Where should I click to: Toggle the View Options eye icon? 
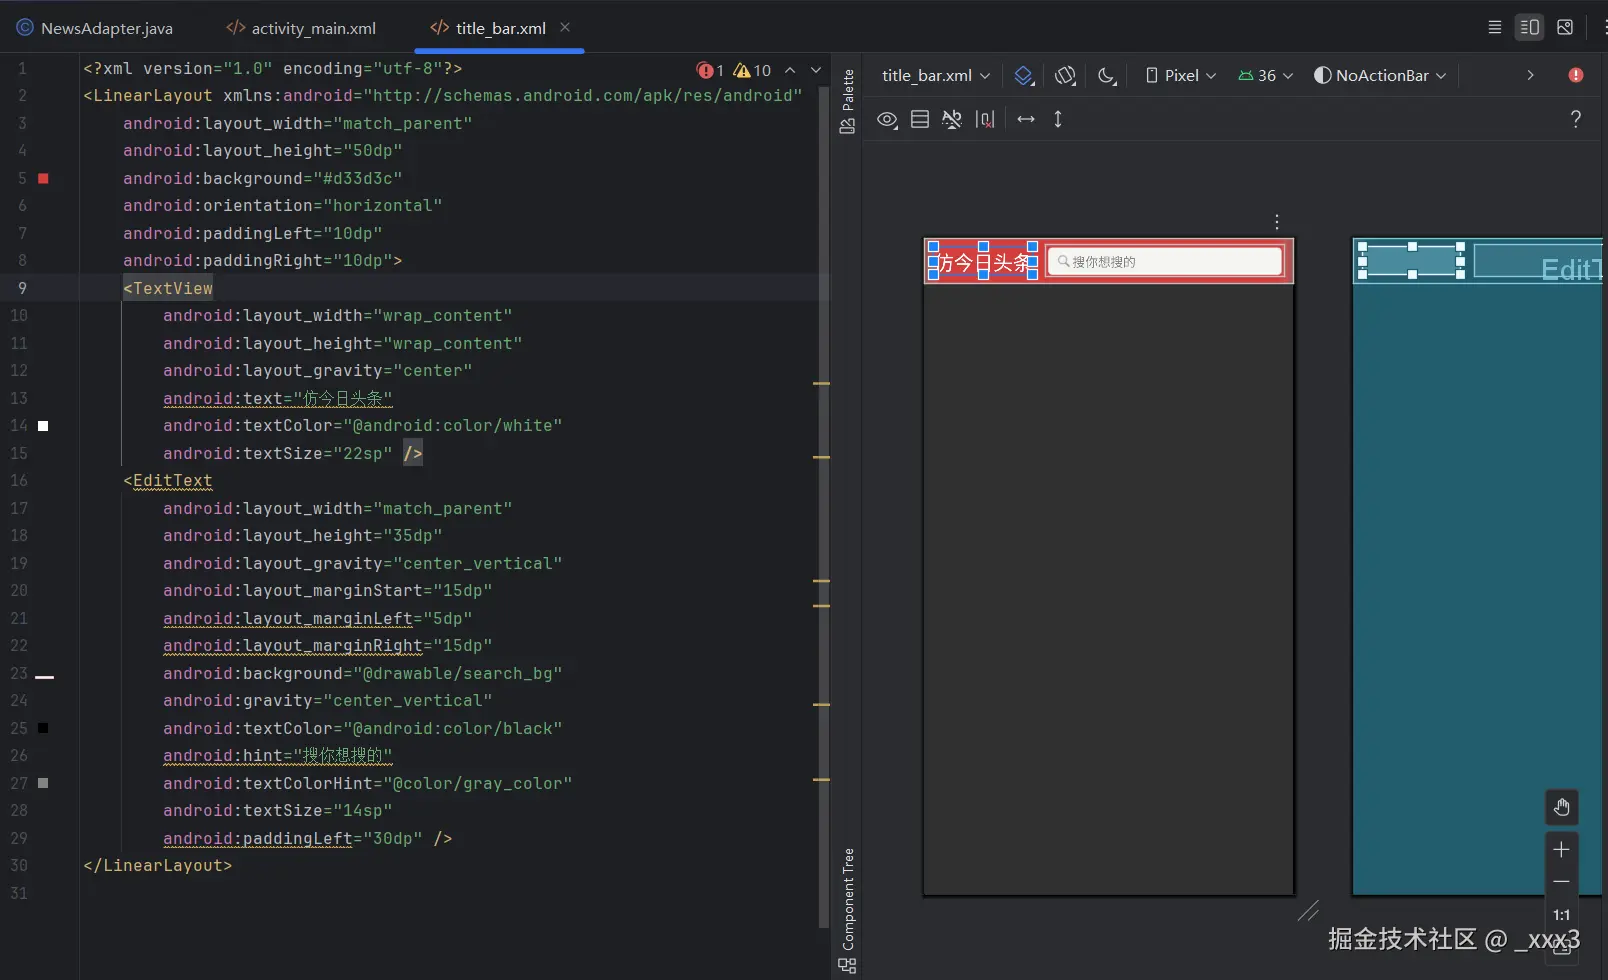pyautogui.click(x=887, y=120)
